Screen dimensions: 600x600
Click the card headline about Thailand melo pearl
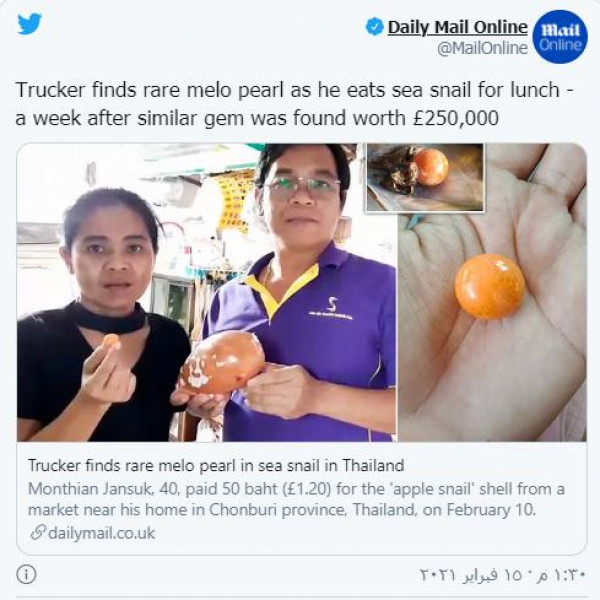click(216, 466)
